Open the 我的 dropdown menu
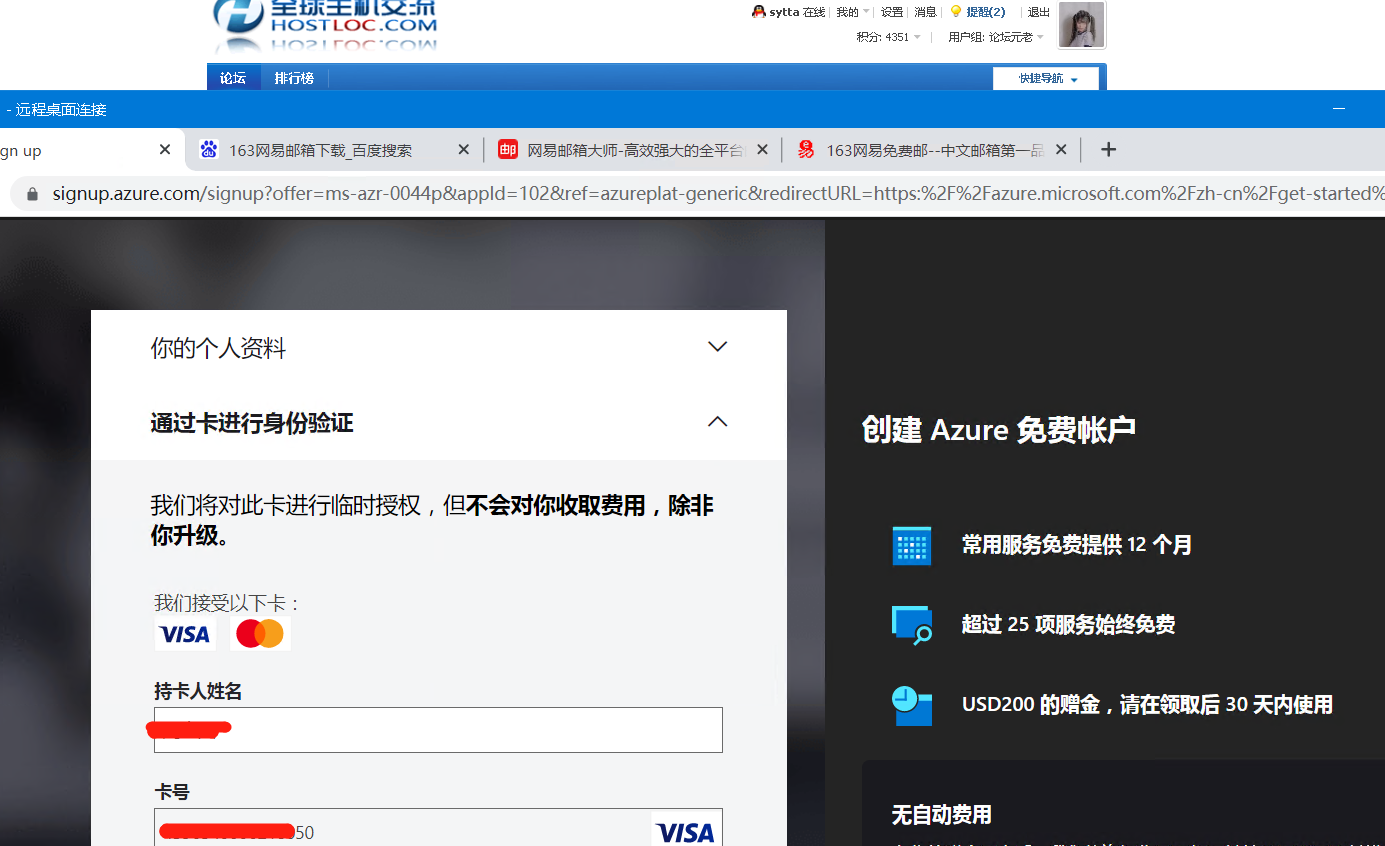 pyautogui.click(x=847, y=12)
